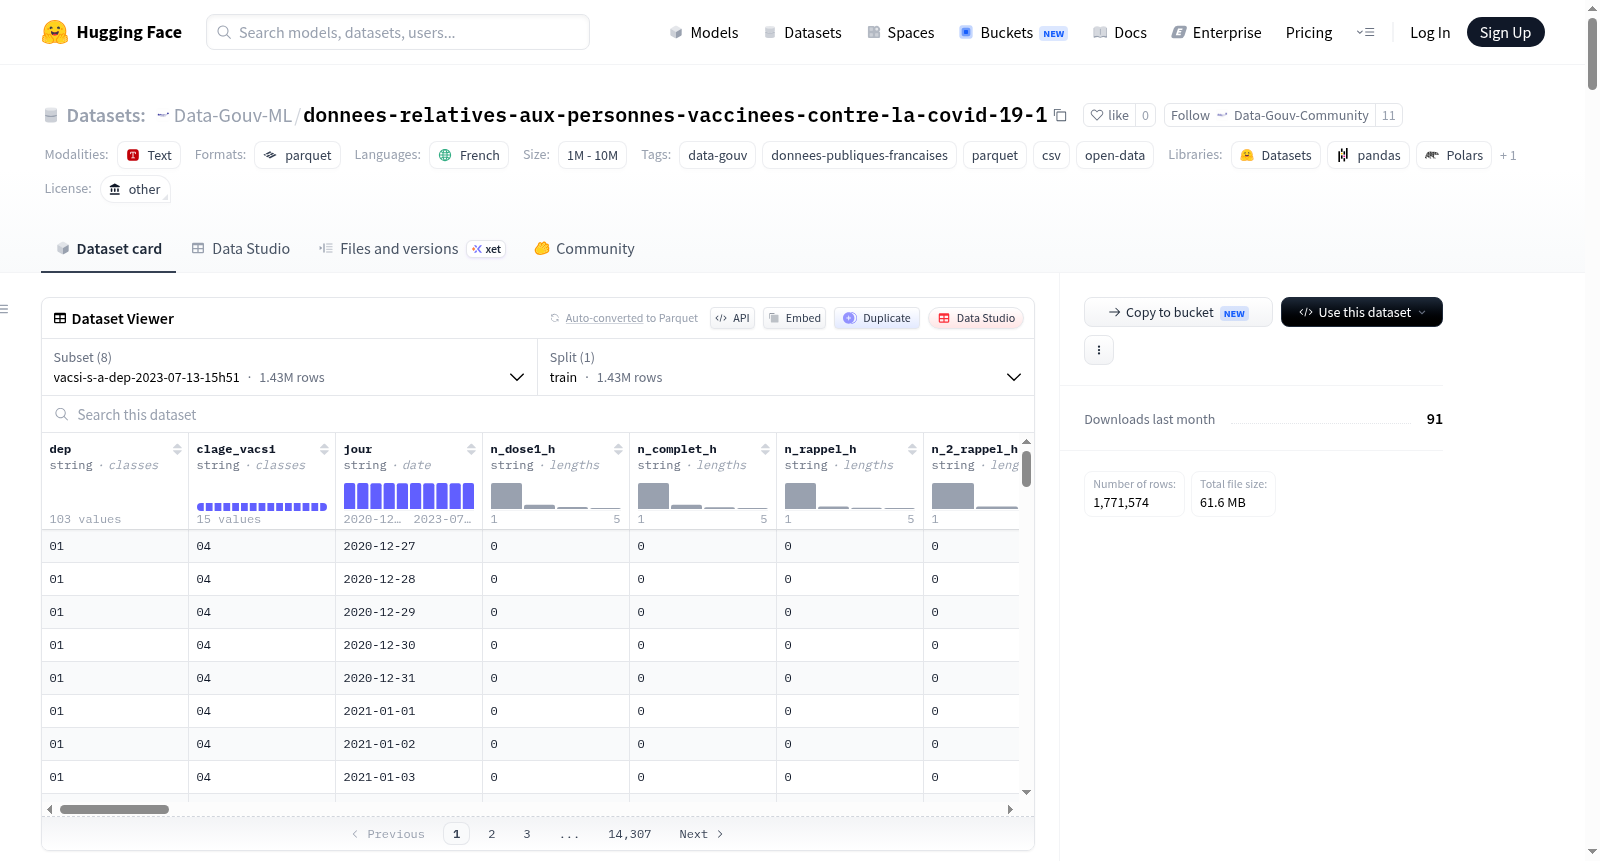
Task: Open the Dataset card tab
Action: pos(108,249)
